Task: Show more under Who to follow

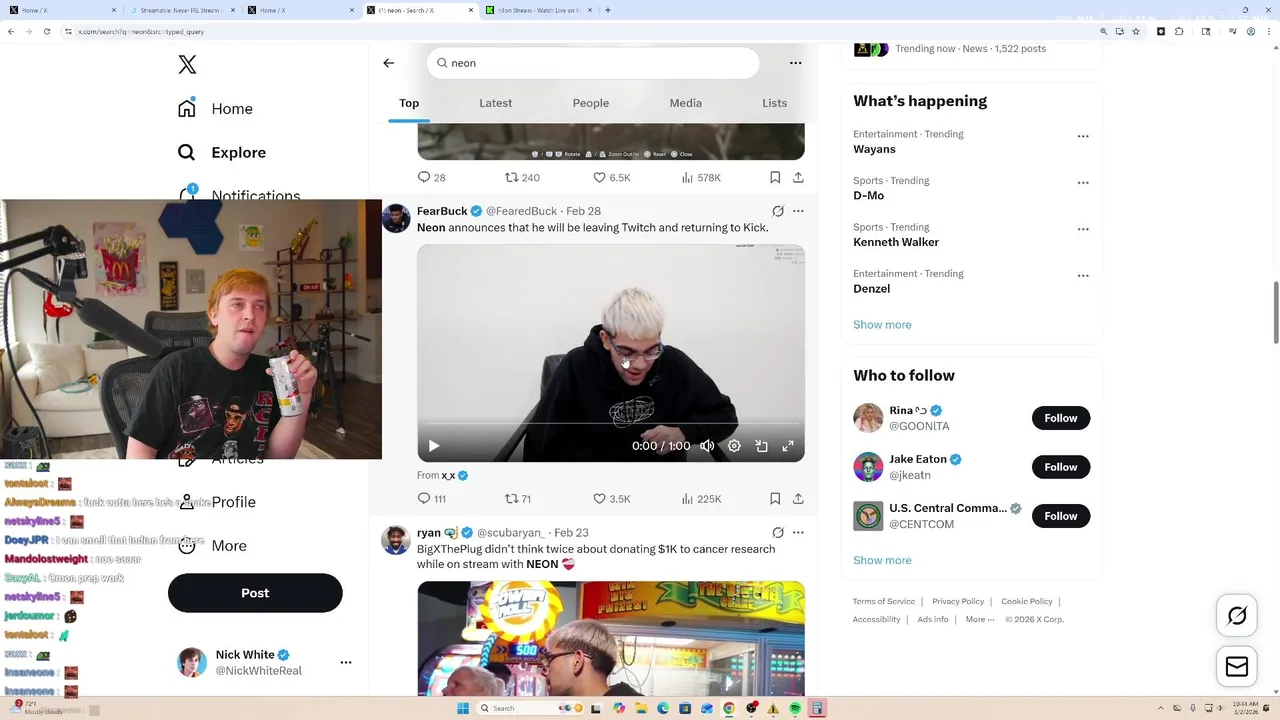Action: (x=882, y=561)
